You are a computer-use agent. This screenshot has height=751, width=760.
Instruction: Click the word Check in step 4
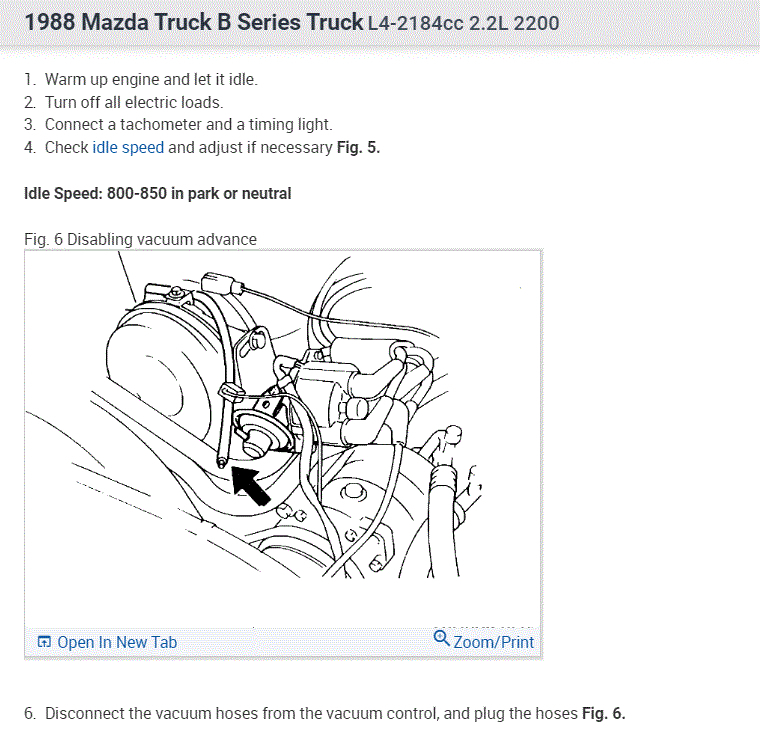pyautogui.click(x=66, y=147)
